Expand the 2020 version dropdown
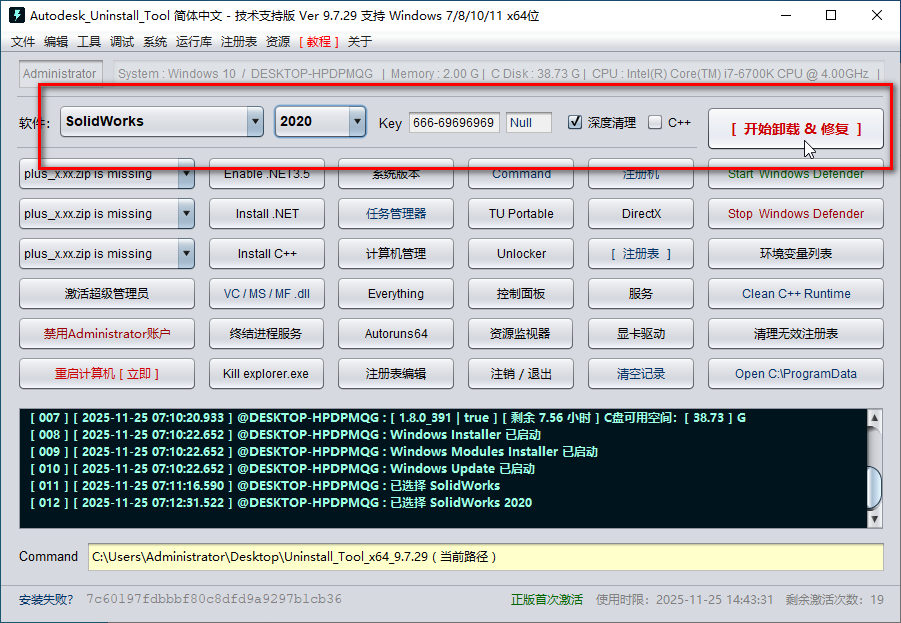This screenshot has width=901, height=623. [357, 121]
